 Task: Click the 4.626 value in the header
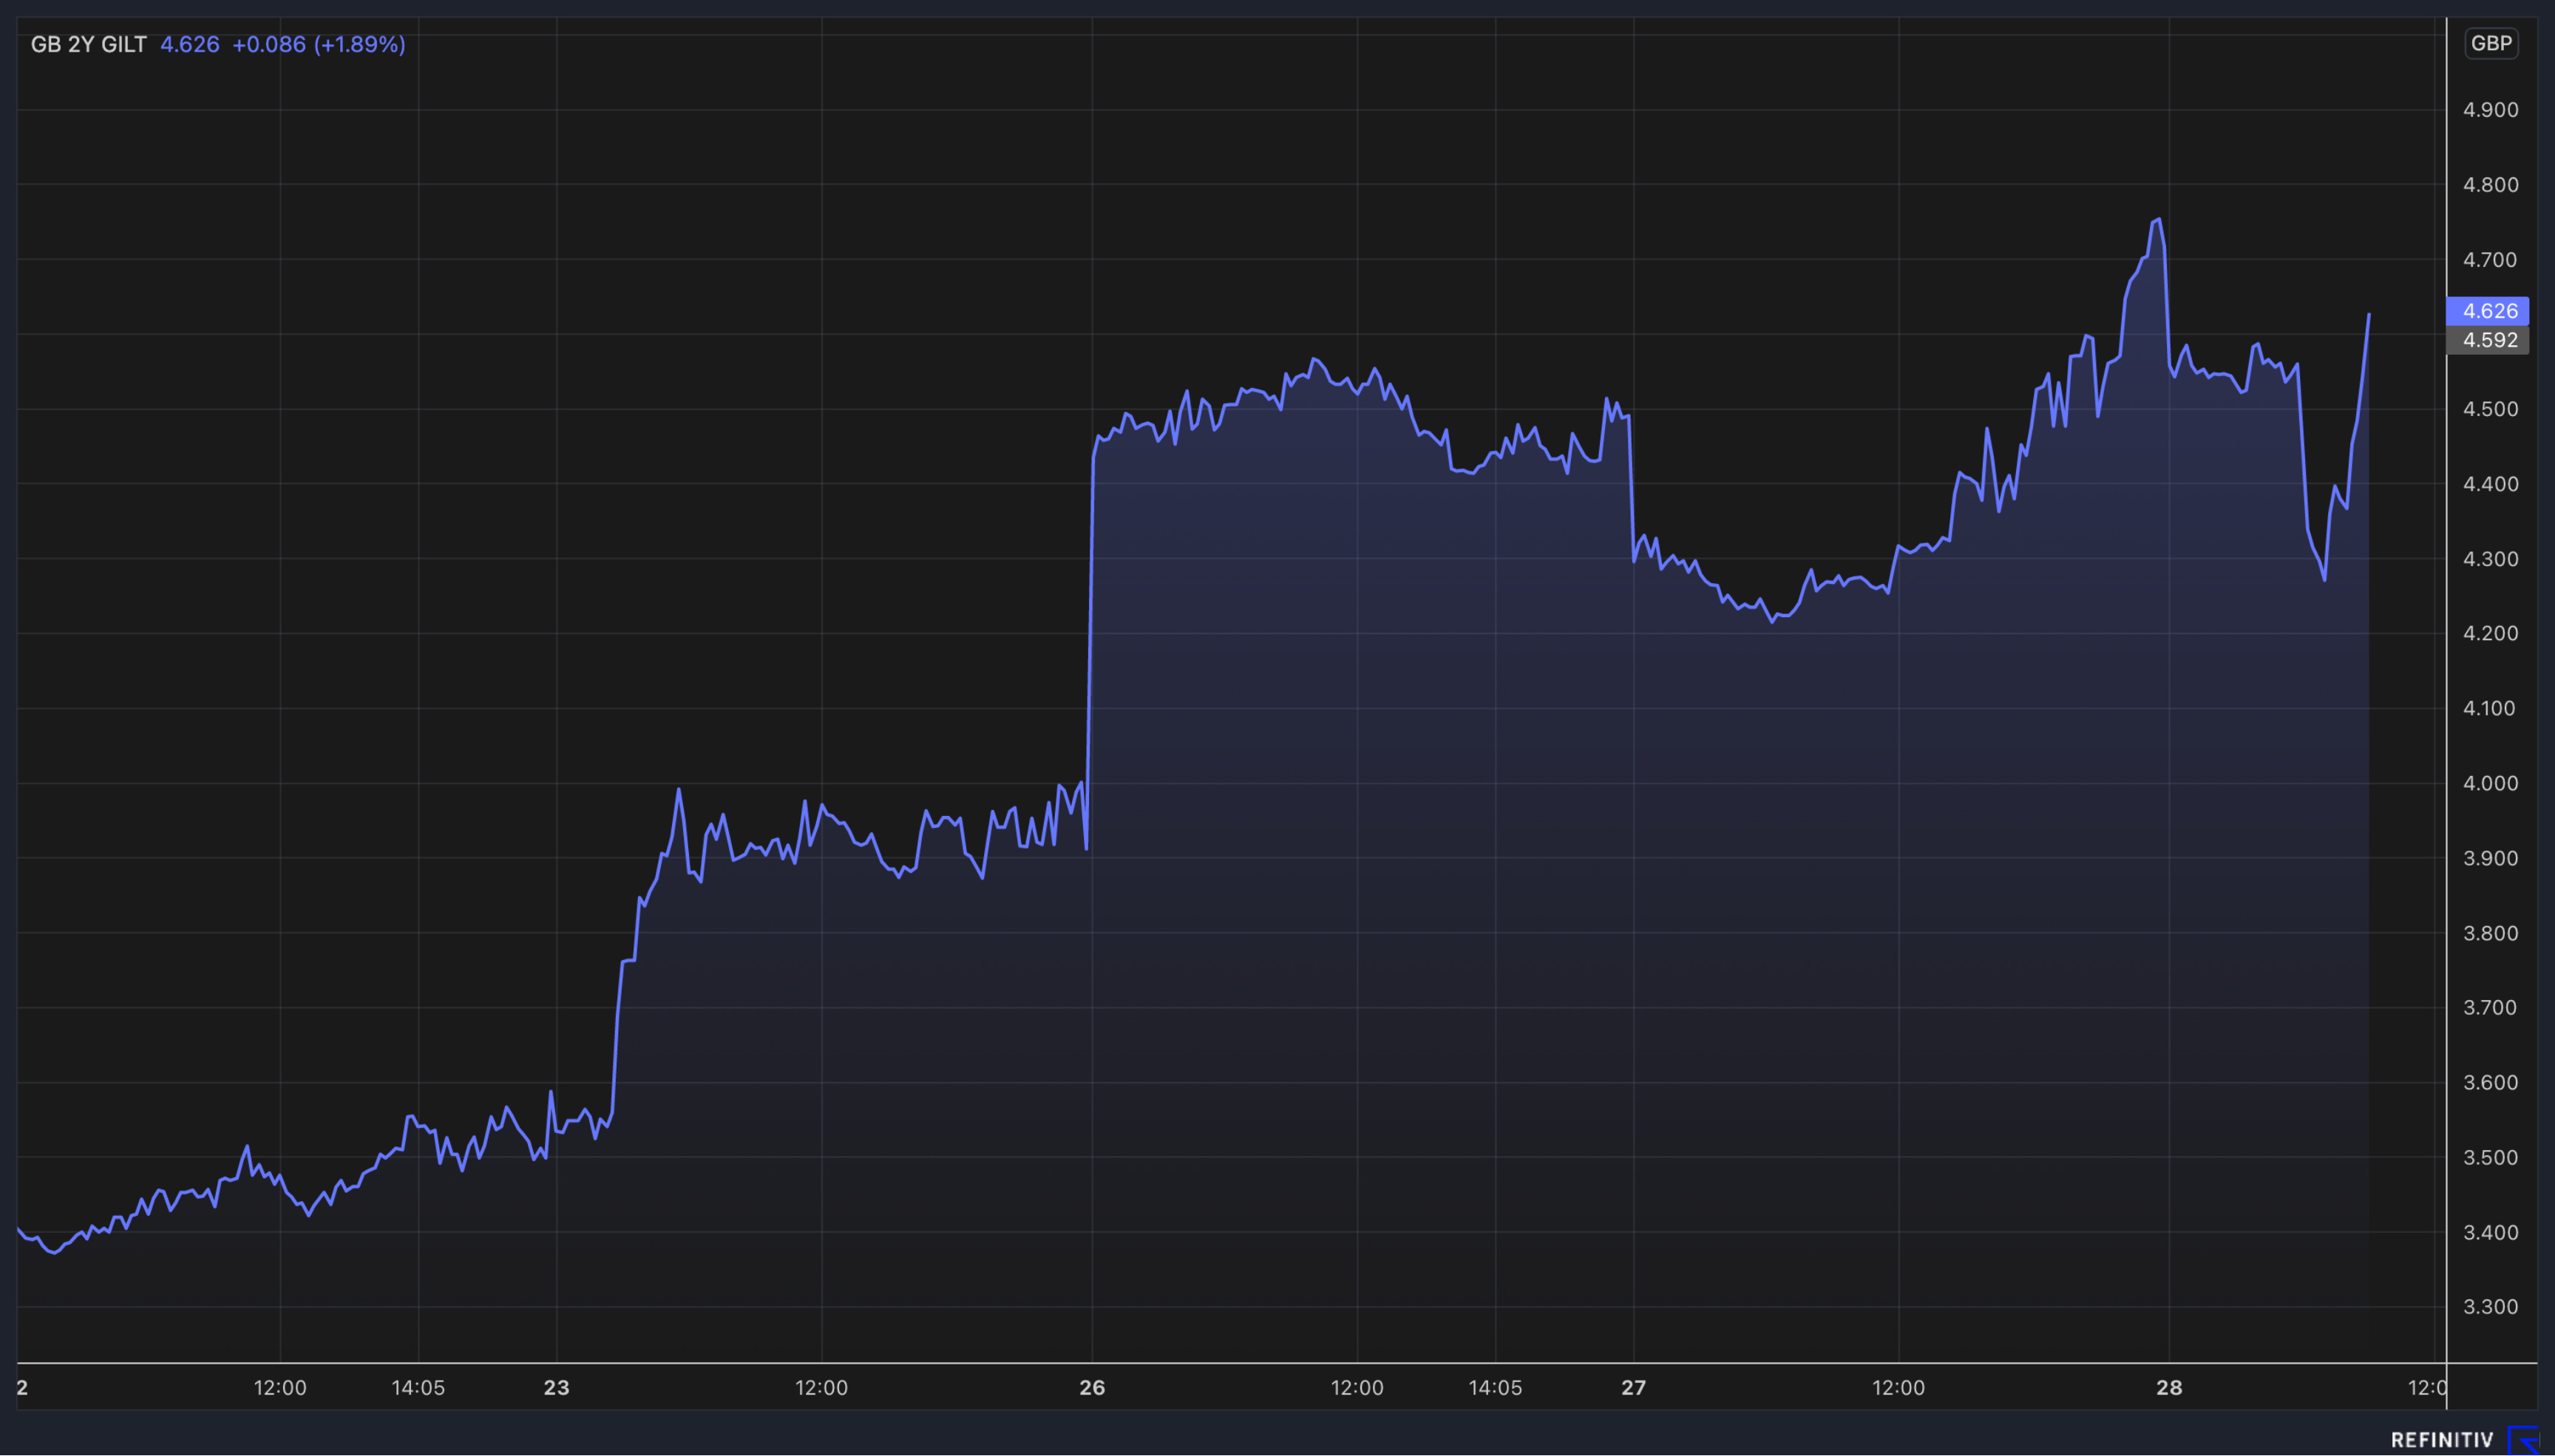190,44
